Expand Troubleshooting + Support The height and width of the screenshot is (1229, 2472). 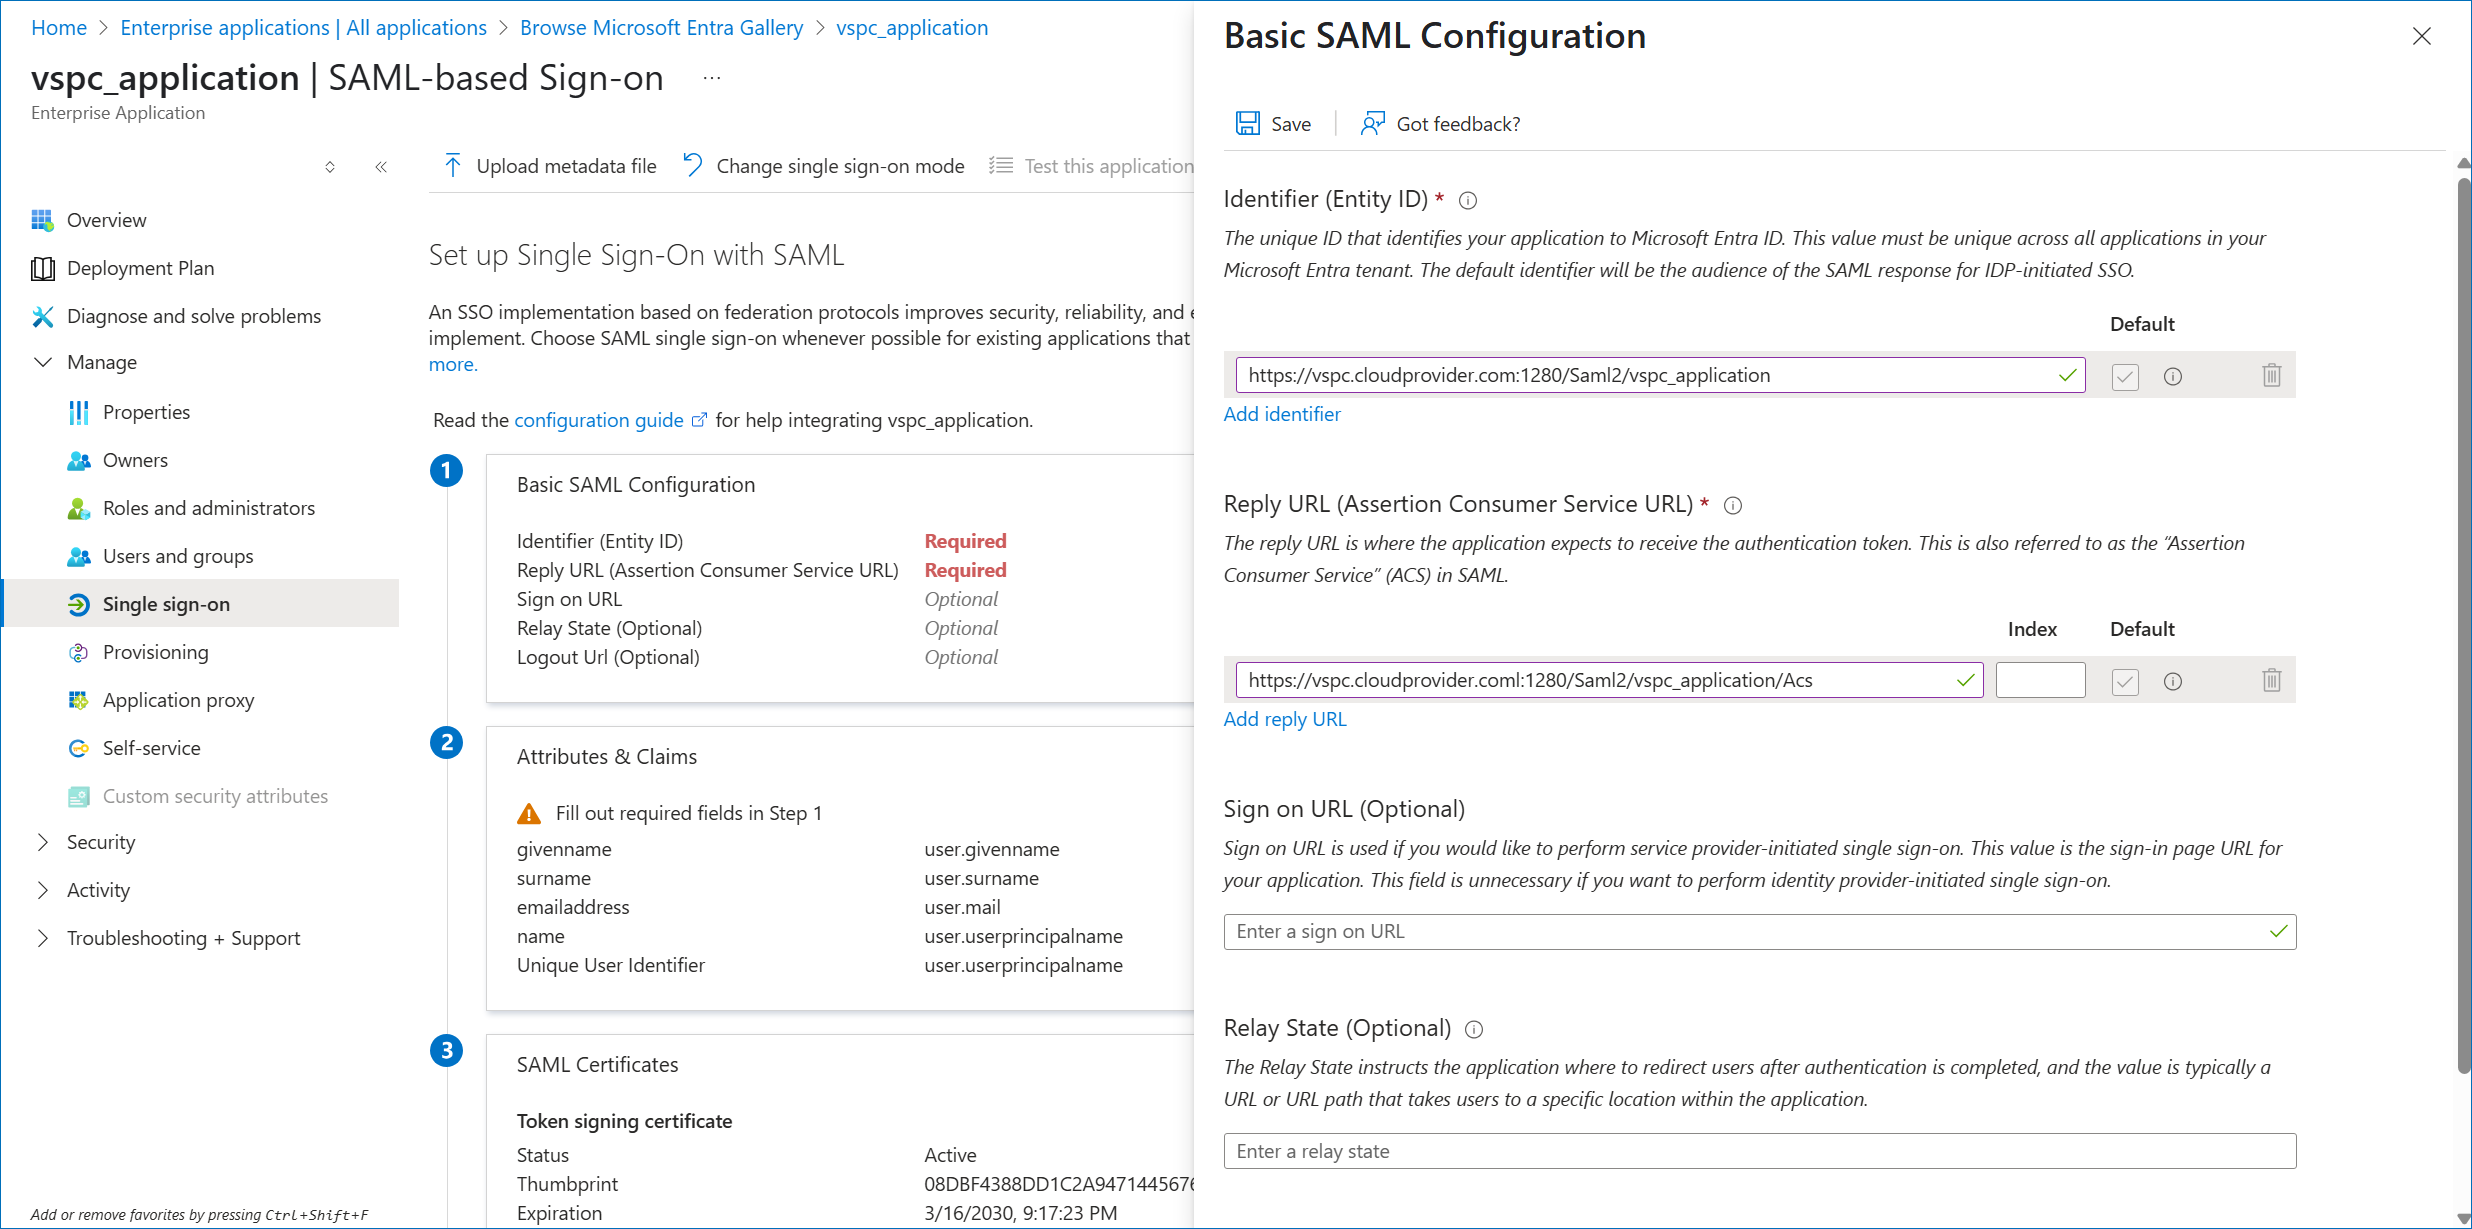point(42,937)
